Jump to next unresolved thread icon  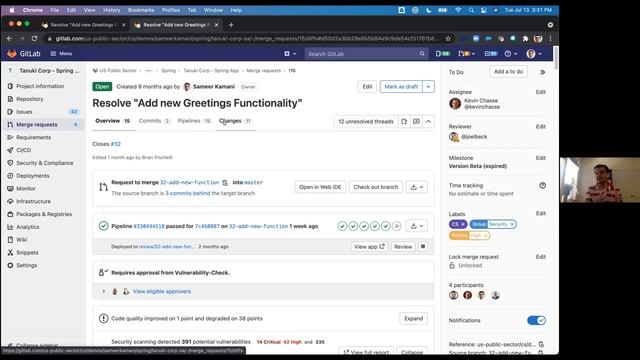tap(404, 121)
